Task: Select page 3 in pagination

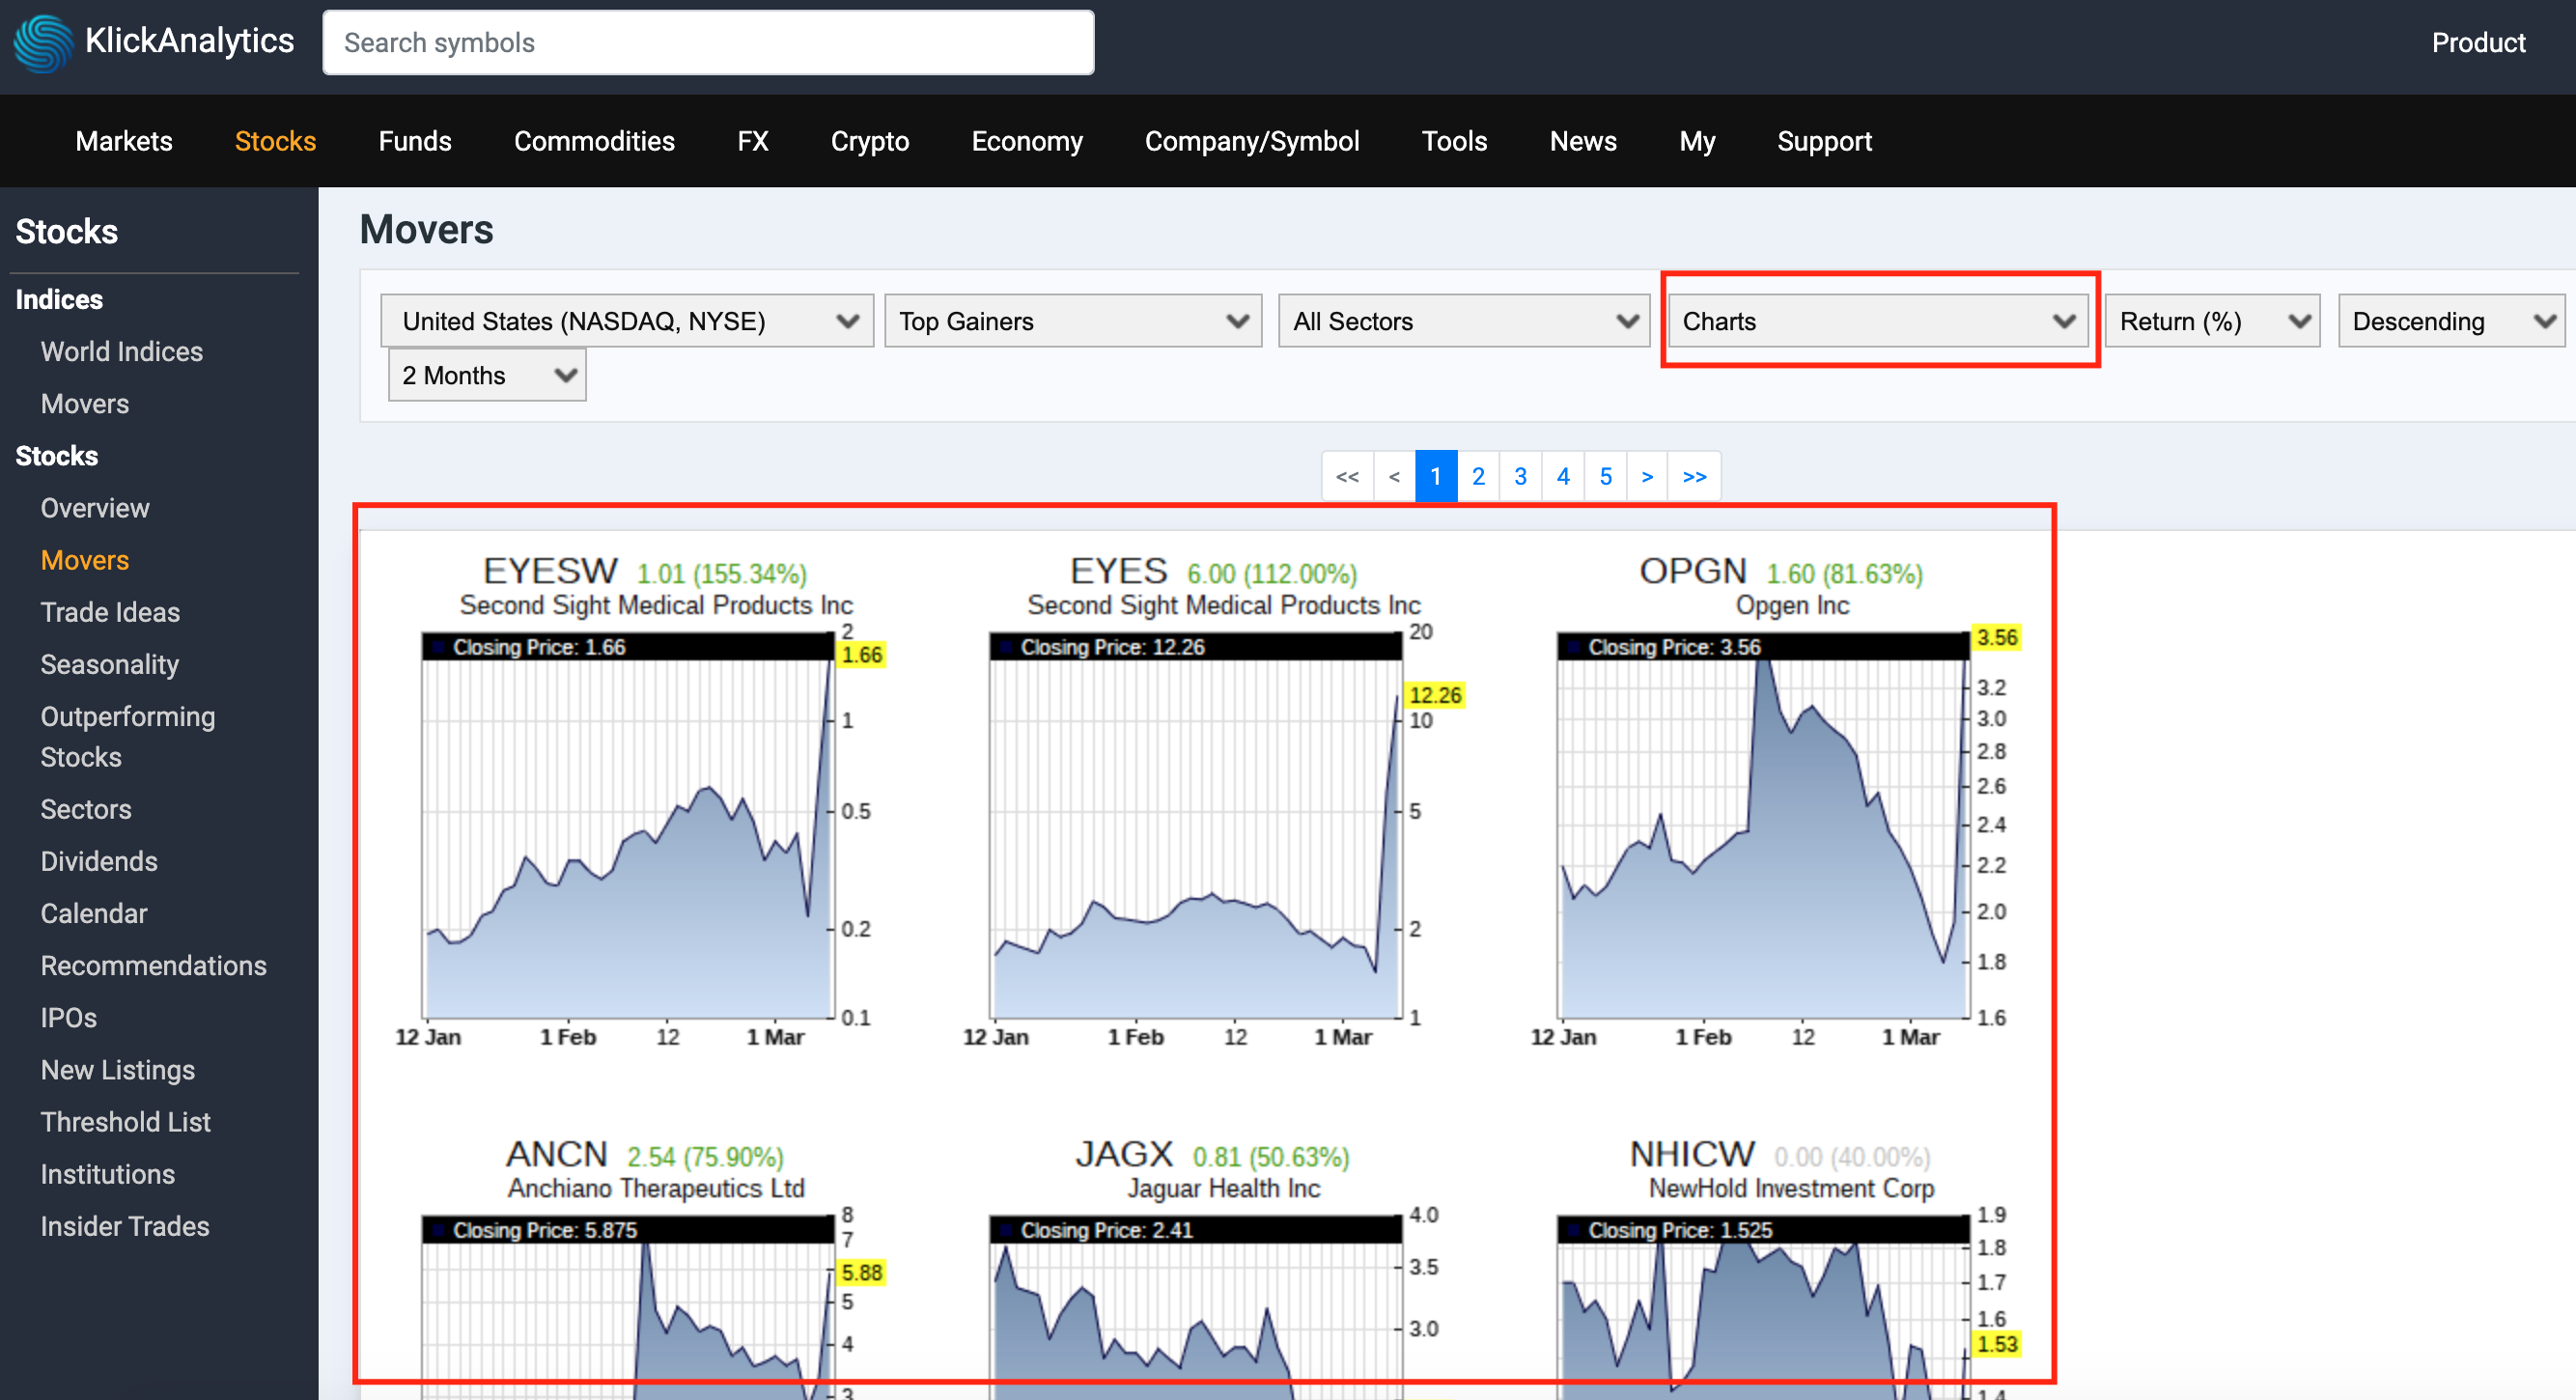Action: pyautogui.click(x=1520, y=476)
